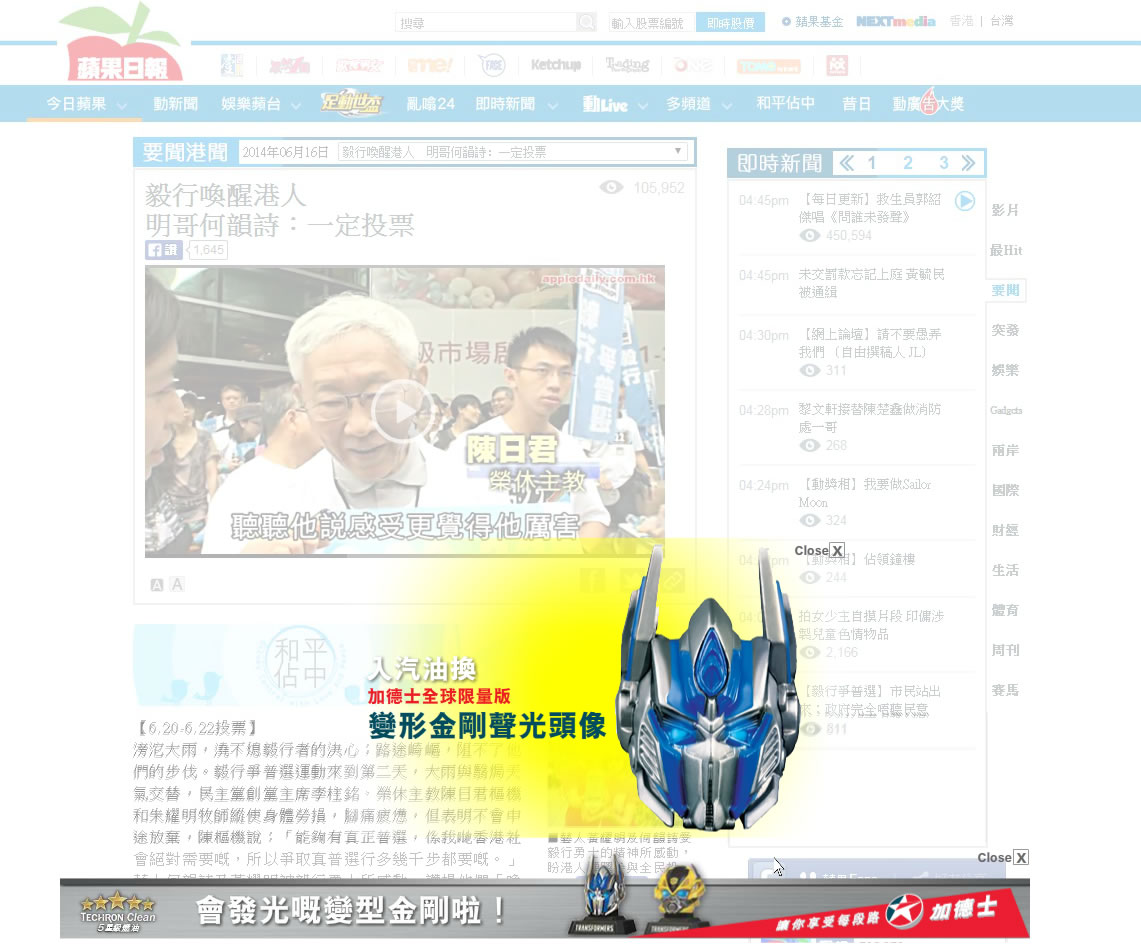Click the Techron Clean five-star logo
Image resolution: width=1141 pixels, height=945 pixels.
tap(118, 913)
